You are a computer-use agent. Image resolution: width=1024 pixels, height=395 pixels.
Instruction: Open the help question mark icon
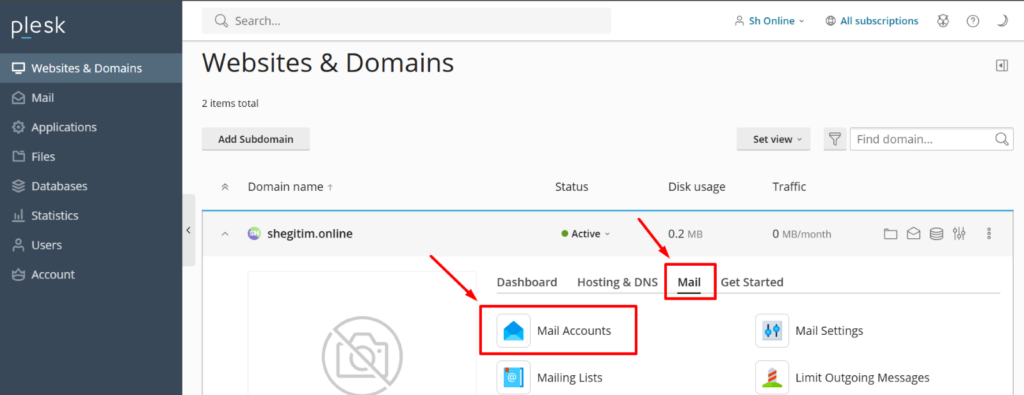(x=973, y=21)
